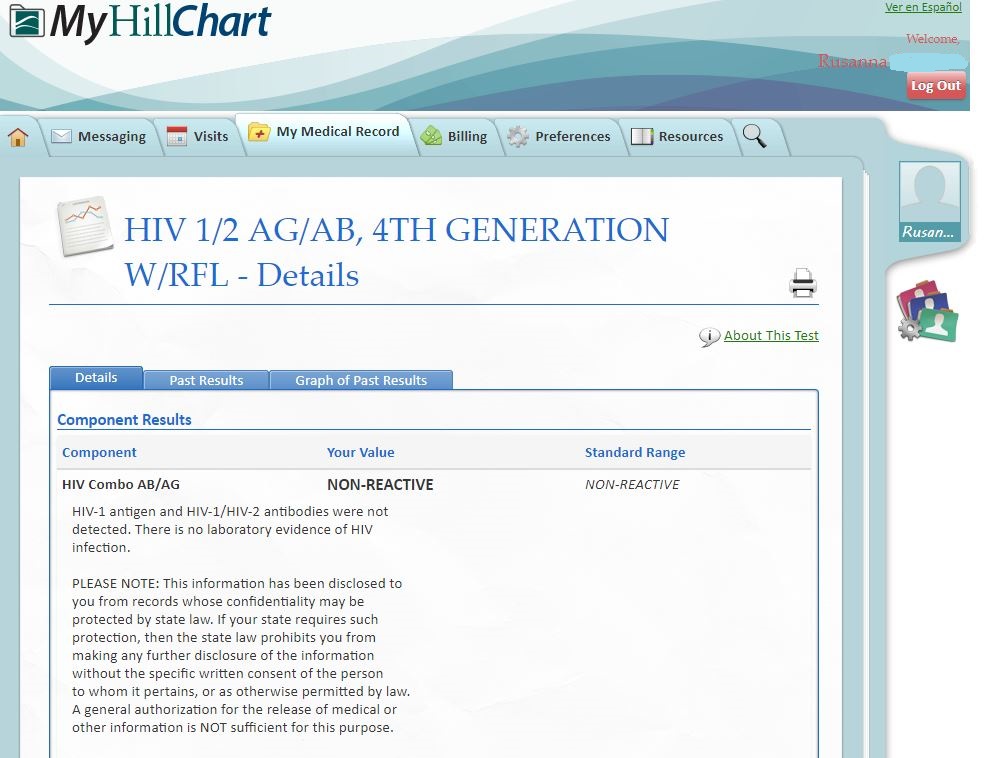Click the About This Test info icon
The width and height of the screenshot is (986, 758).
[709, 337]
